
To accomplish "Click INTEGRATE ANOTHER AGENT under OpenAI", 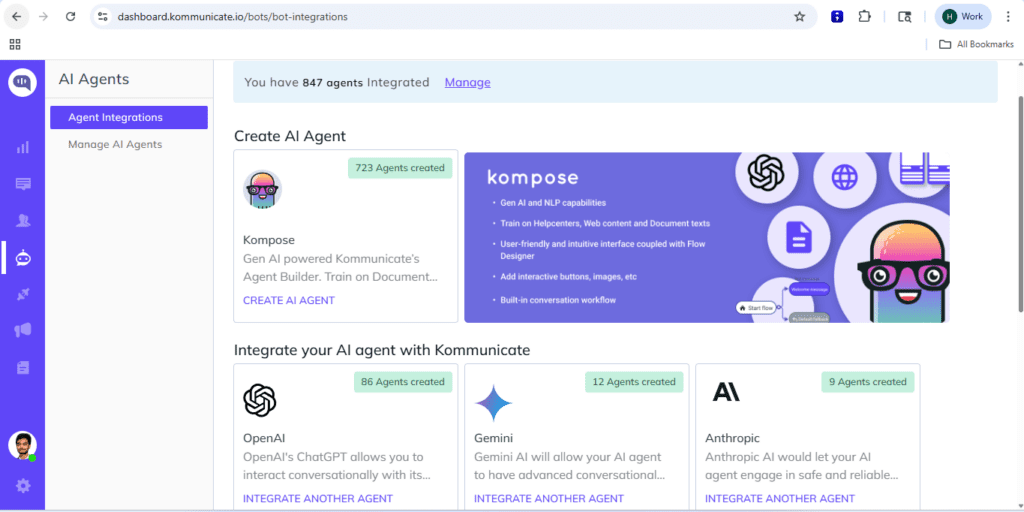I will (318, 498).
